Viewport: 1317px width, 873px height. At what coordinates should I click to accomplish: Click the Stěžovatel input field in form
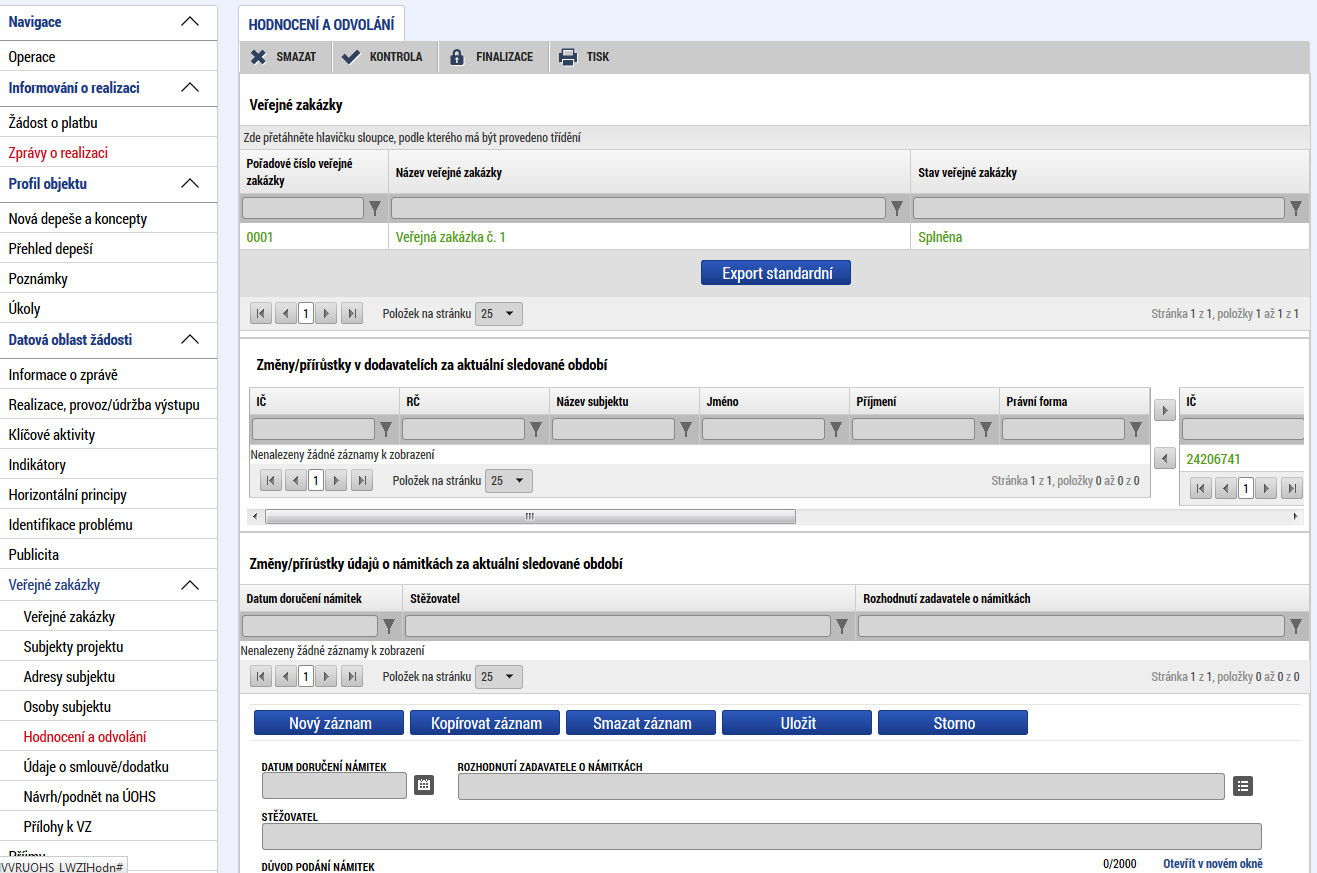click(761, 836)
